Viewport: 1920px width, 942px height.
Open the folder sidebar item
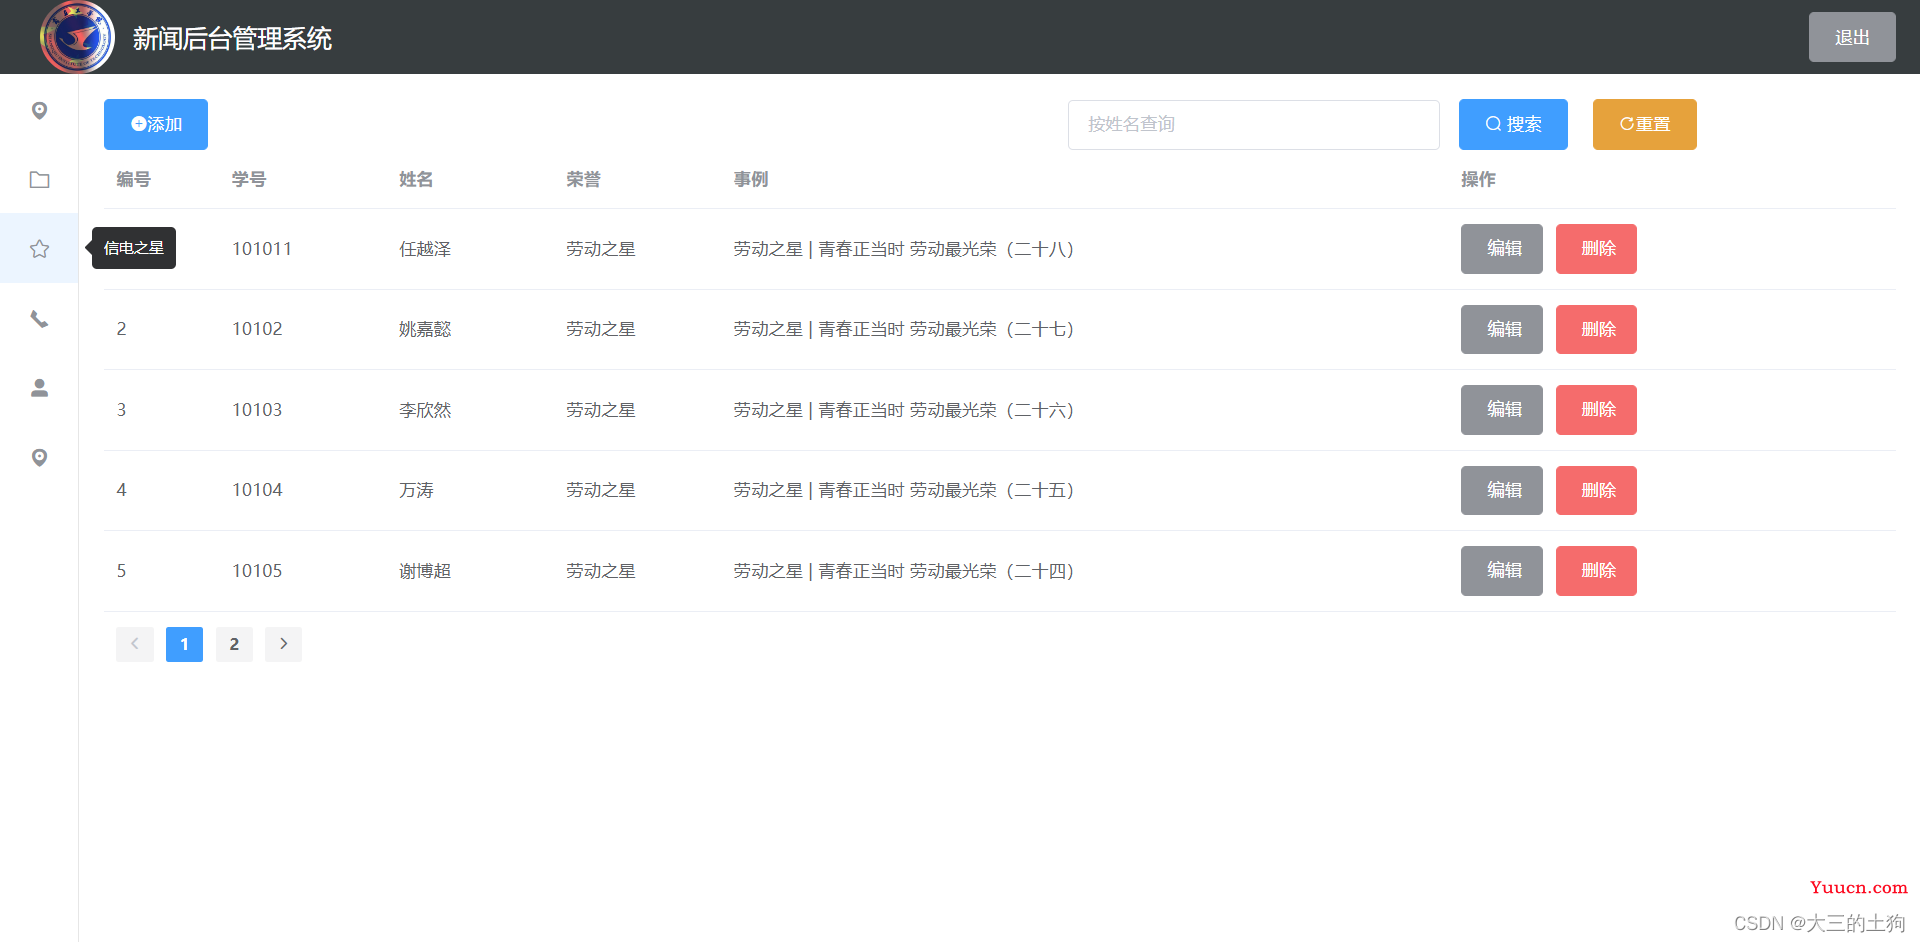[x=39, y=180]
